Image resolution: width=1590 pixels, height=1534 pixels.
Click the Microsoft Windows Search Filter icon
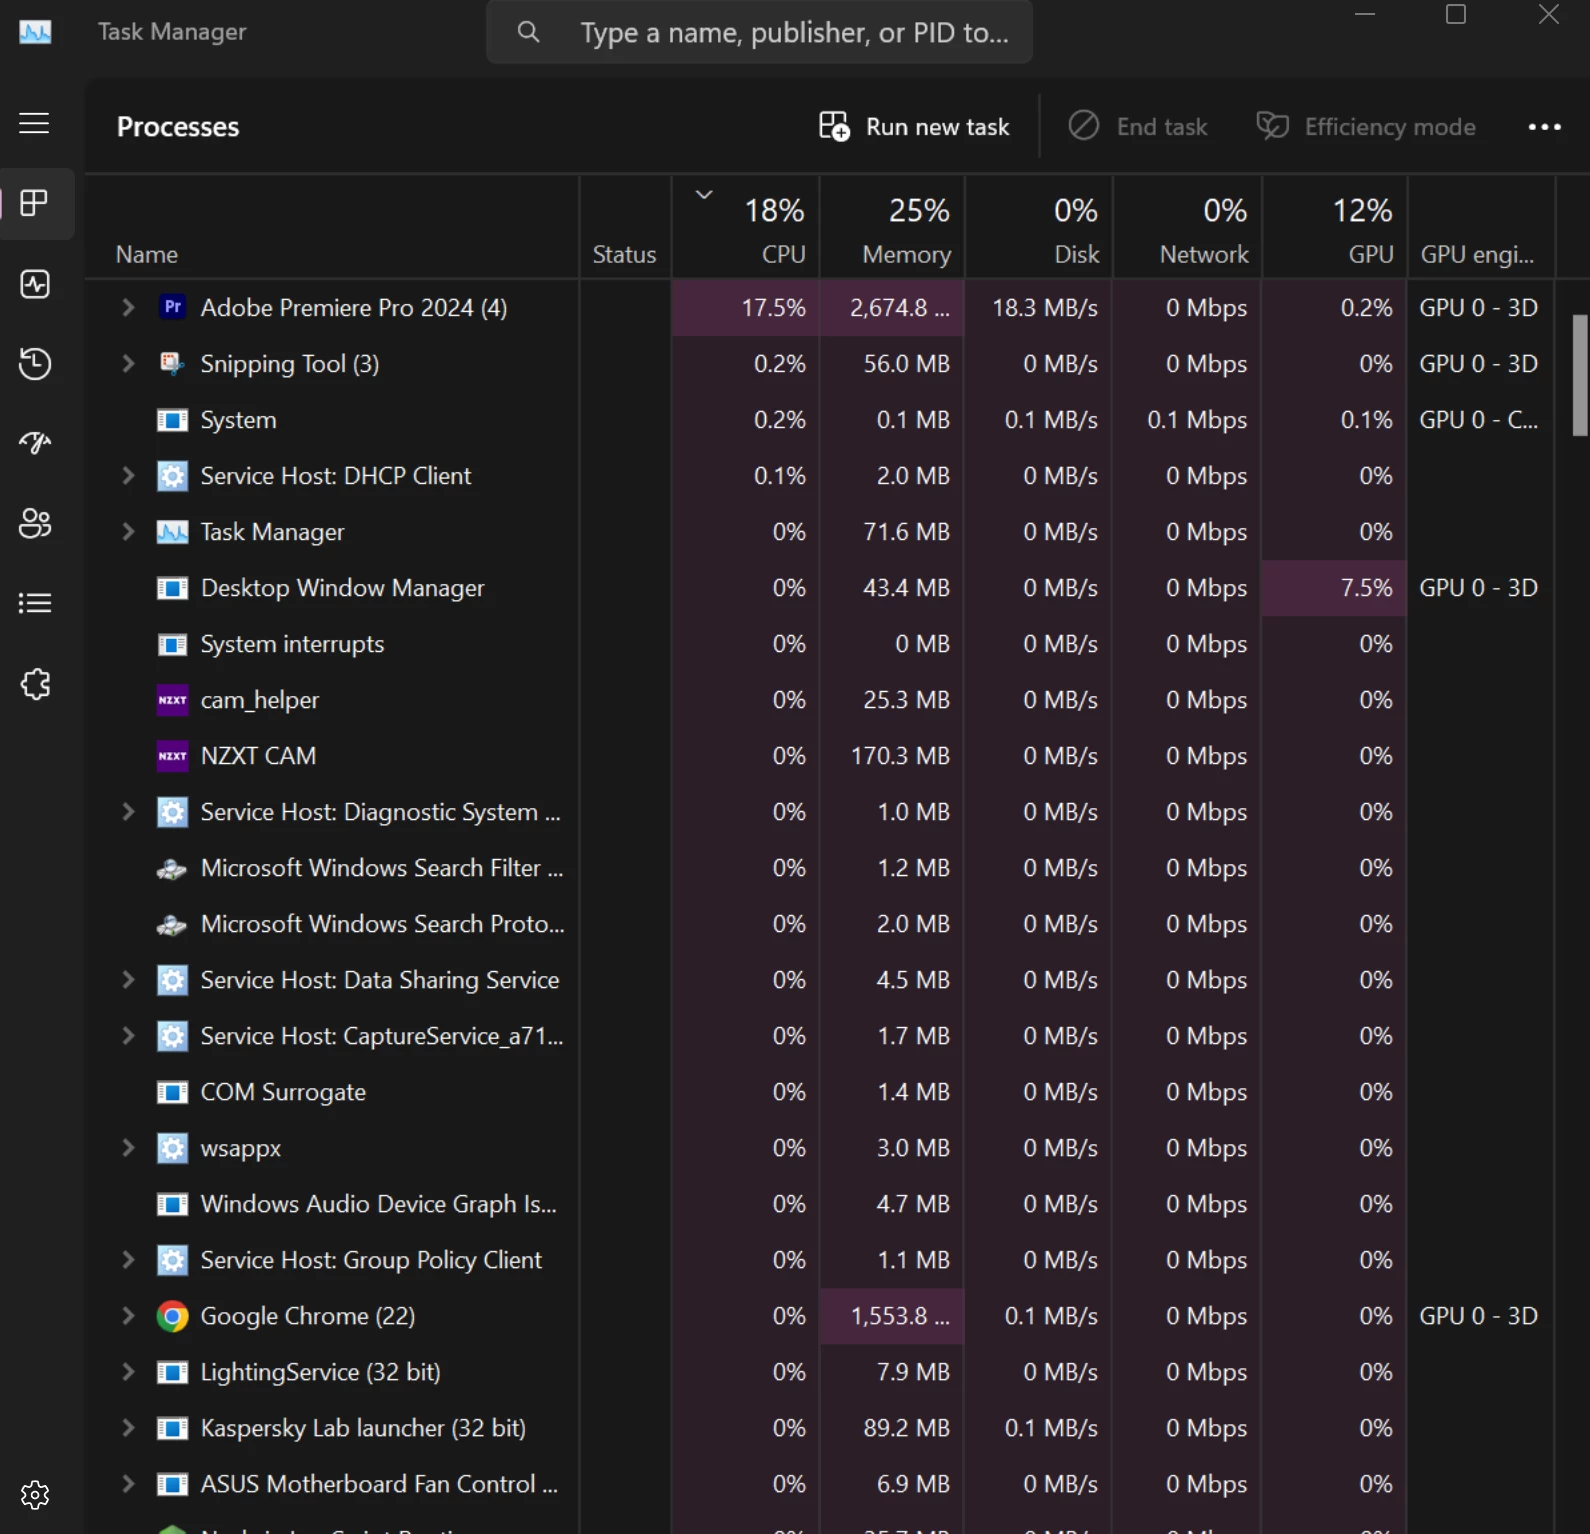pyautogui.click(x=172, y=869)
